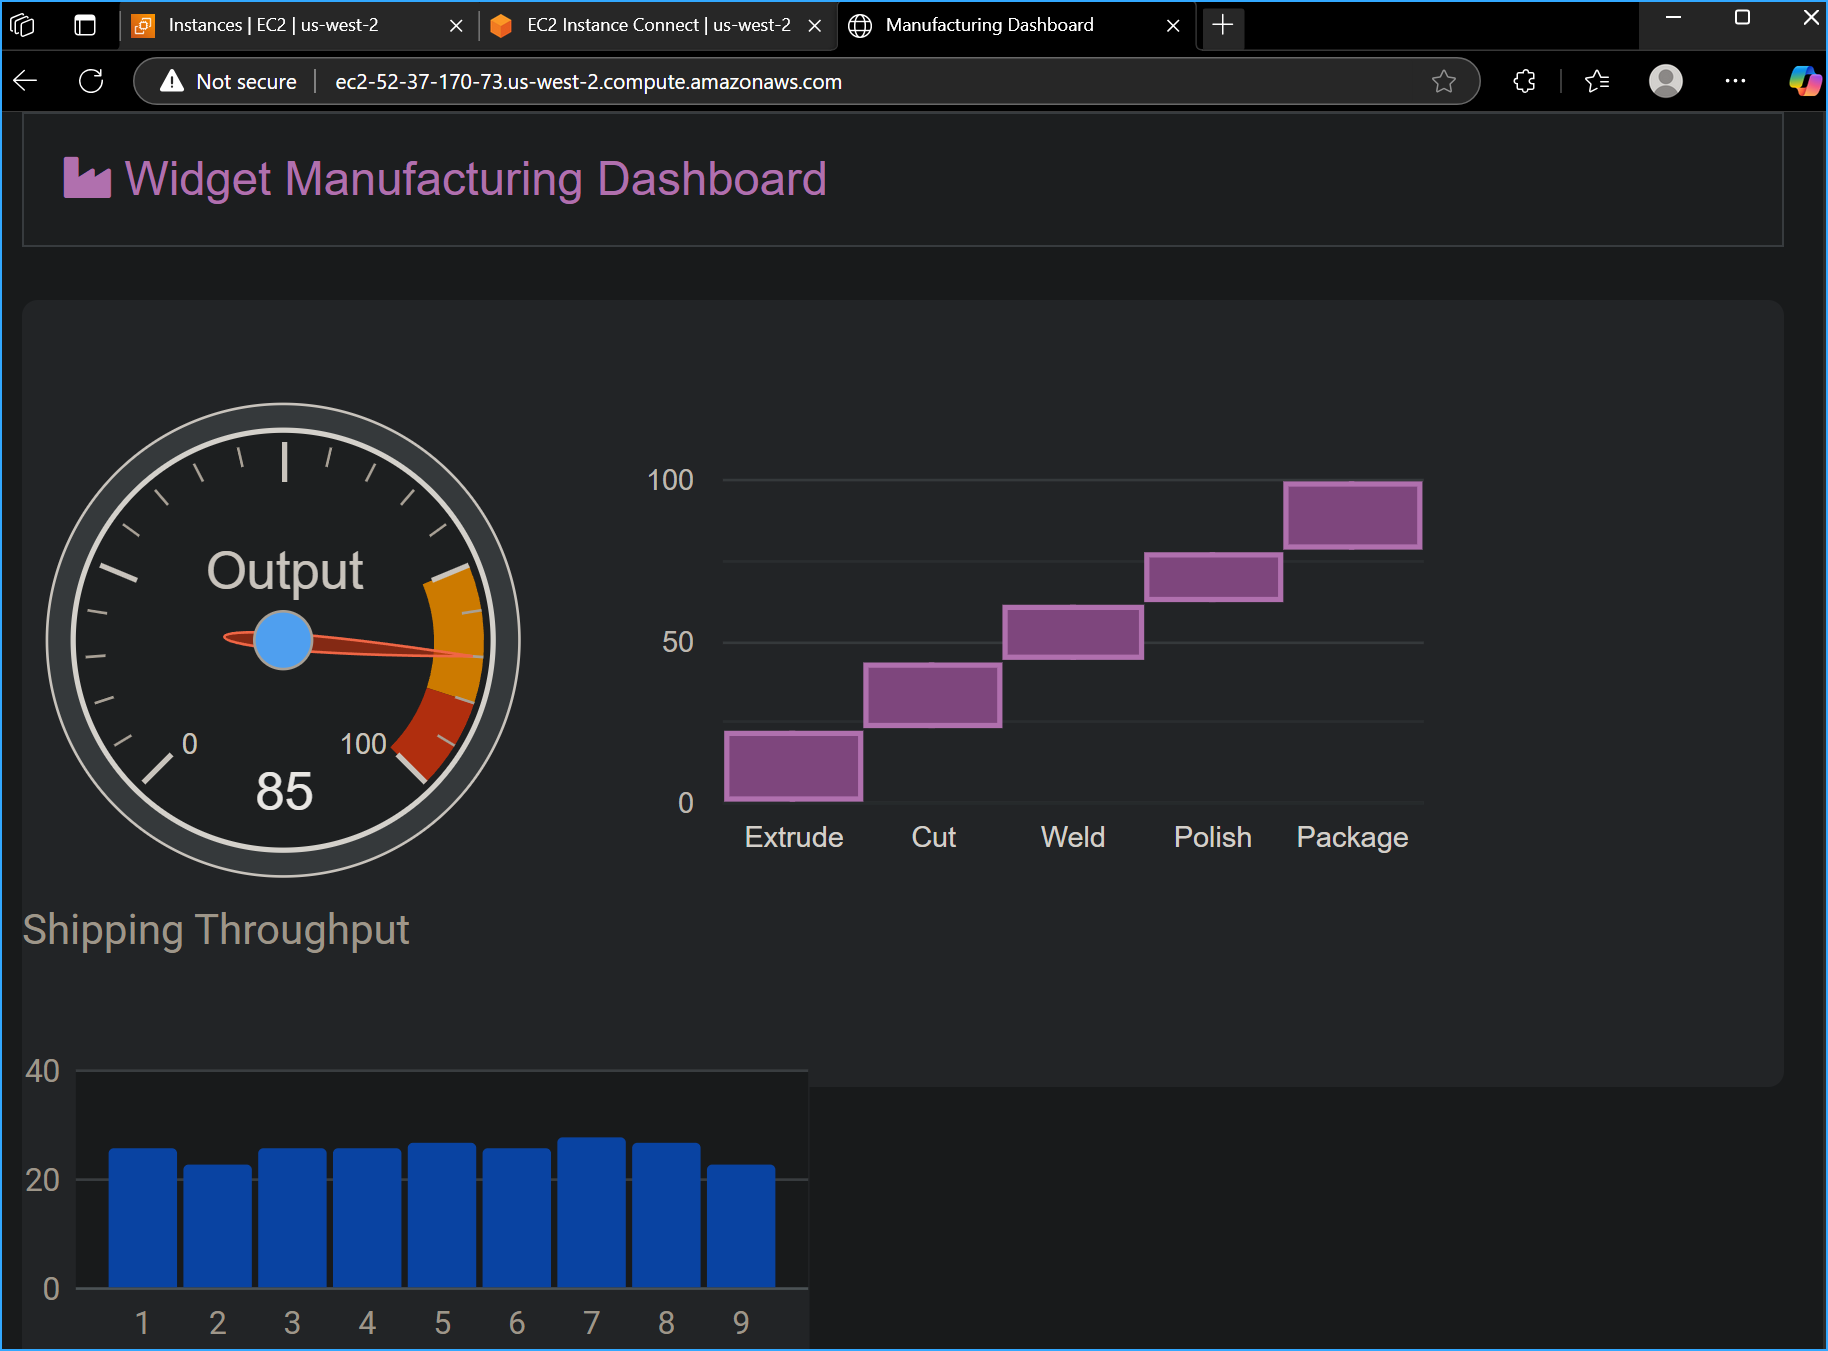
Task: Open the Workspaces icon
Action: point(22,25)
